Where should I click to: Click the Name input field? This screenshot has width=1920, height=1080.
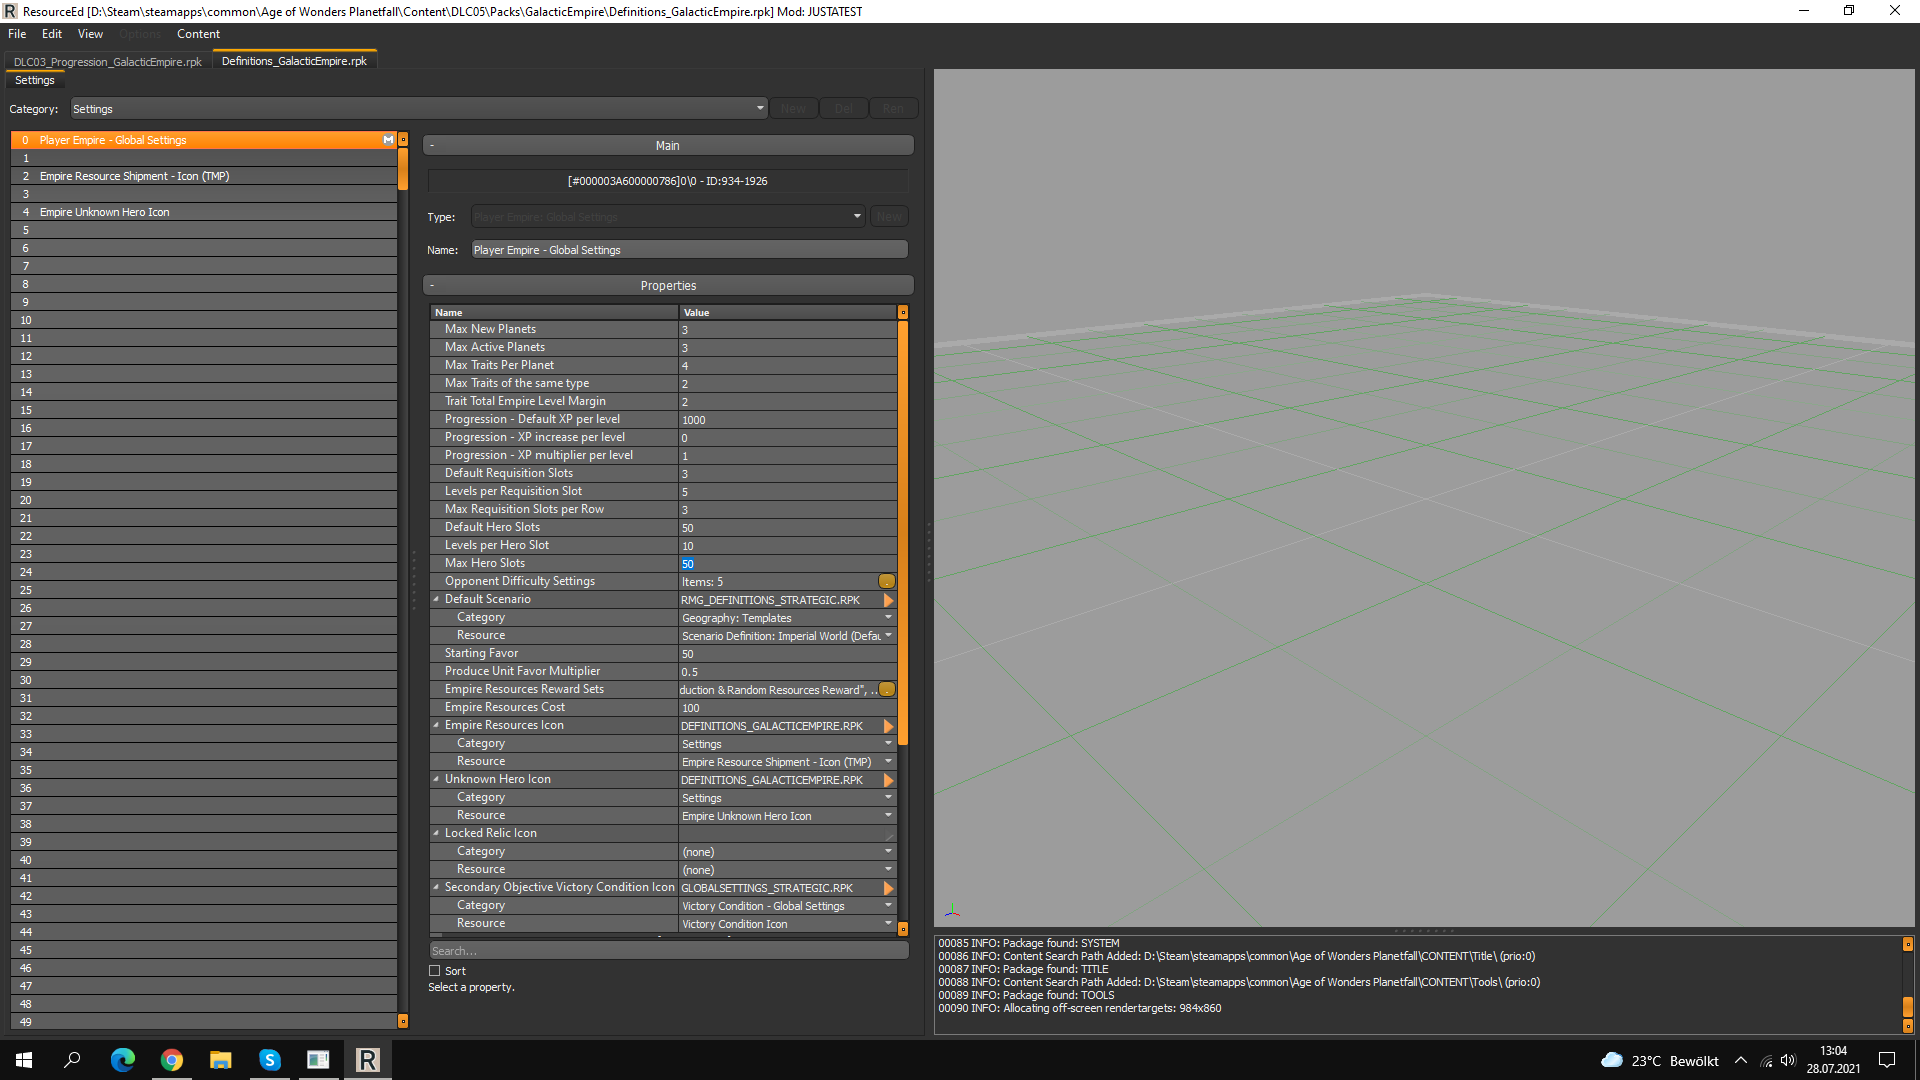[x=689, y=250]
